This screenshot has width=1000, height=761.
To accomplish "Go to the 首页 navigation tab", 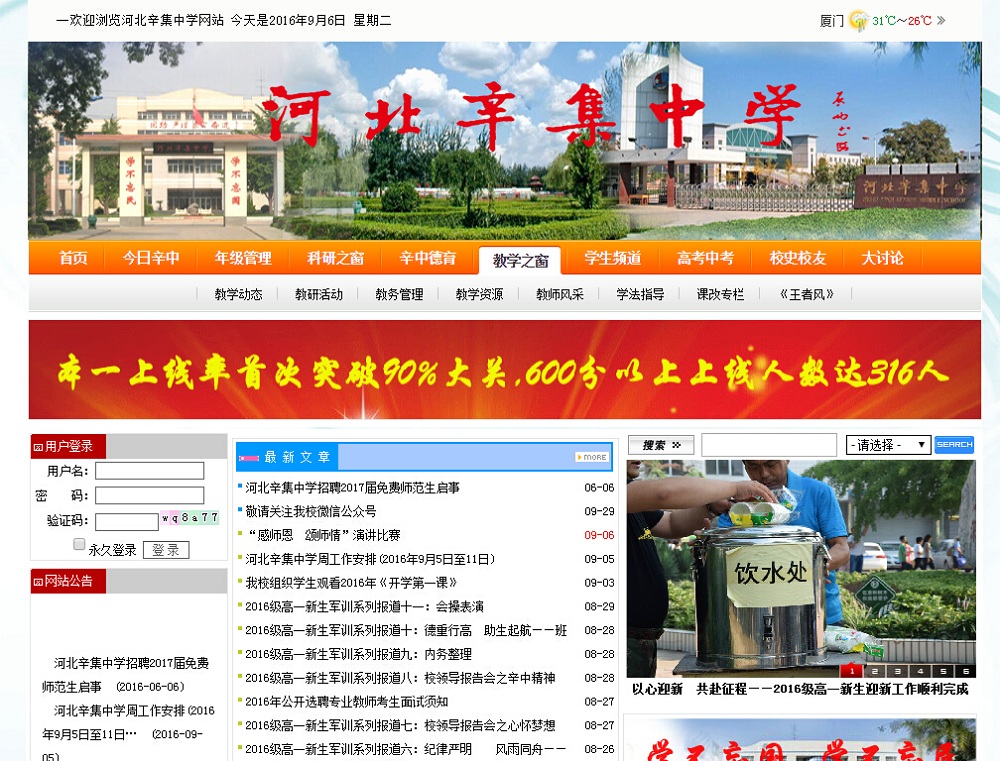I will point(73,258).
